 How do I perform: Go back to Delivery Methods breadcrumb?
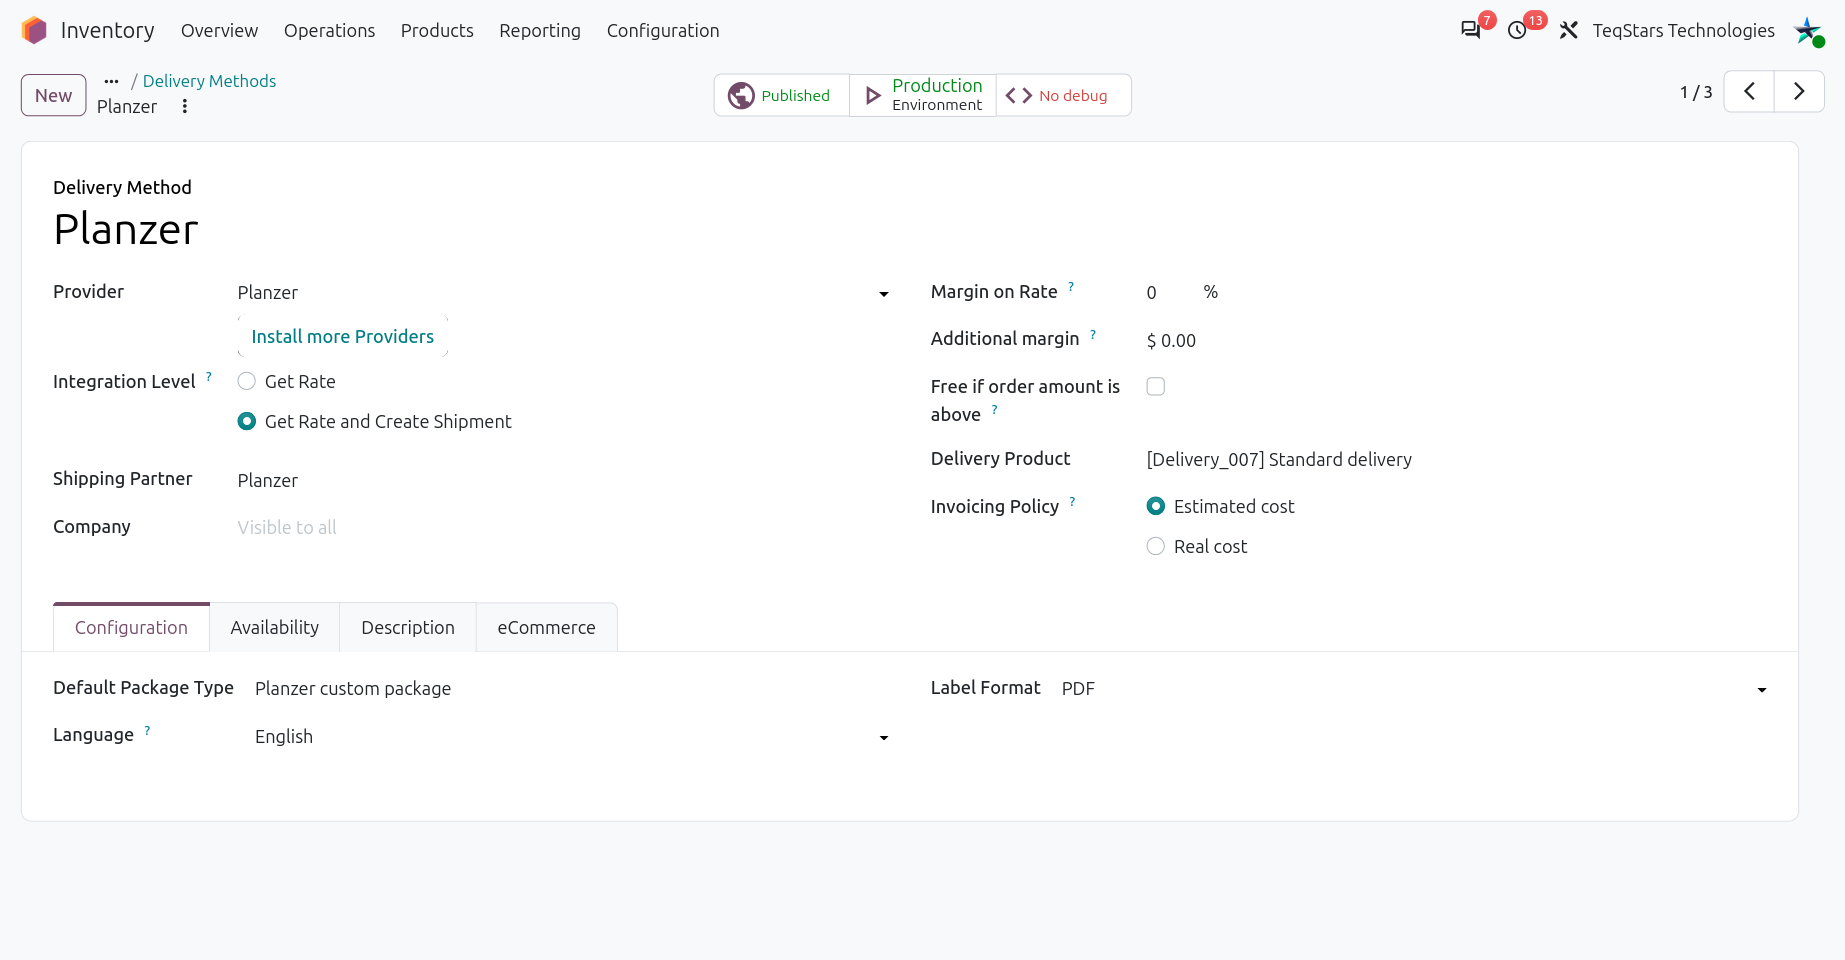209,81
